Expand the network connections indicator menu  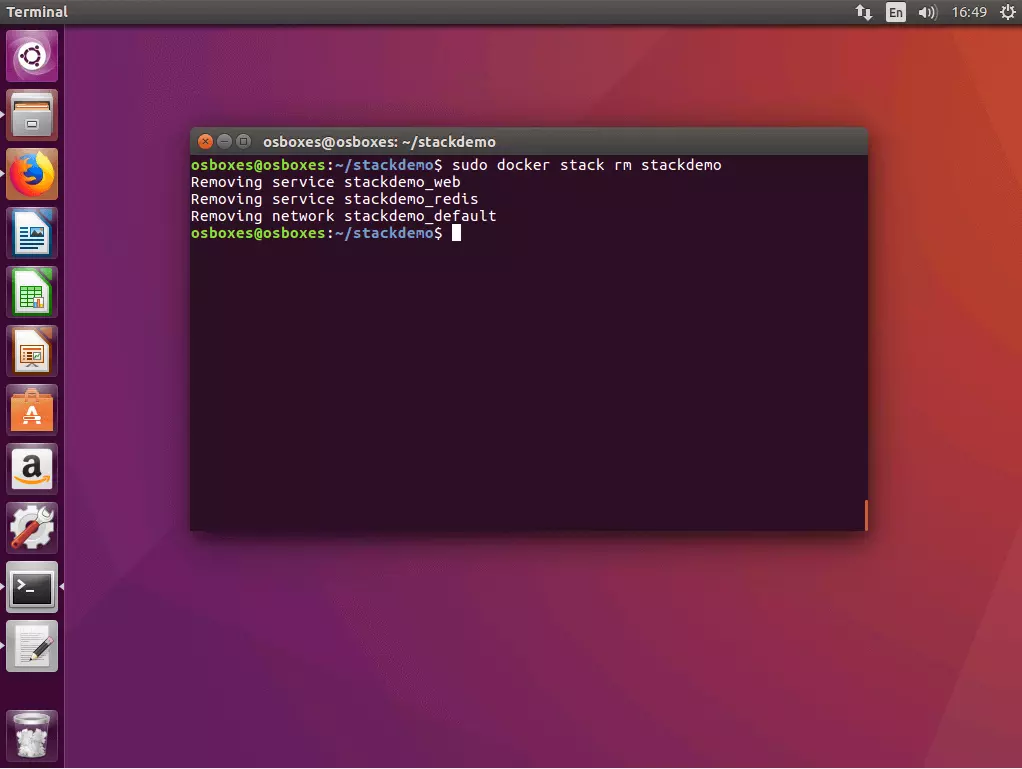863,12
